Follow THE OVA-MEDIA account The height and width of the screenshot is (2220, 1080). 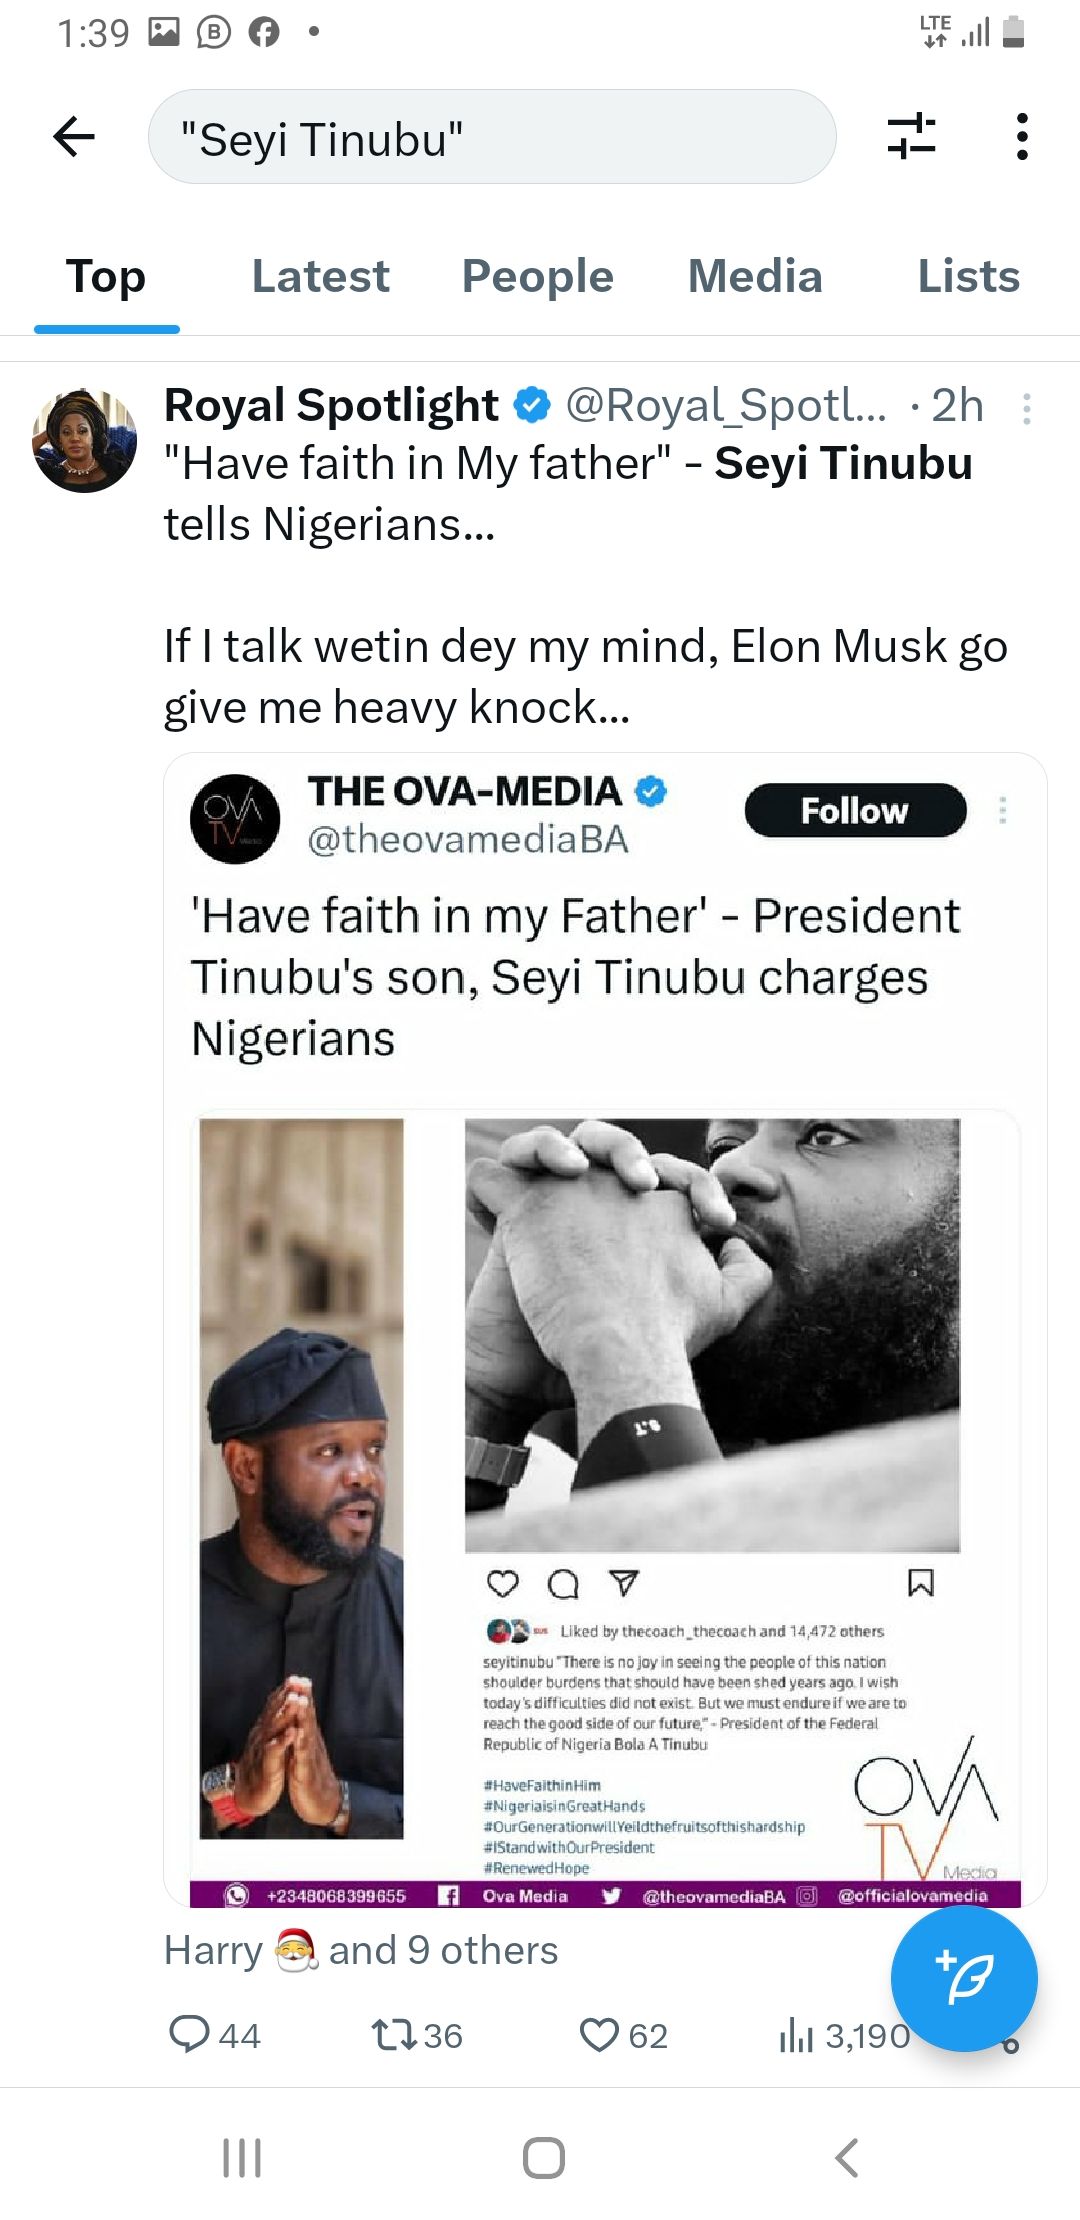coord(855,810)
